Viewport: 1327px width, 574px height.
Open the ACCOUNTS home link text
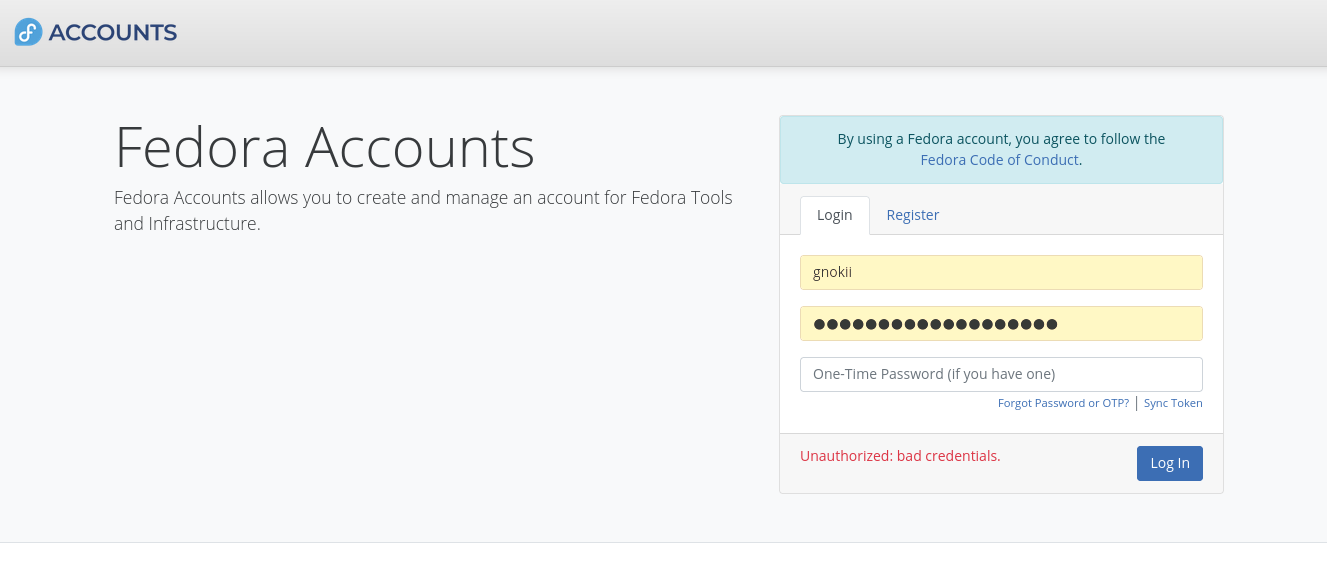point(113,33)
